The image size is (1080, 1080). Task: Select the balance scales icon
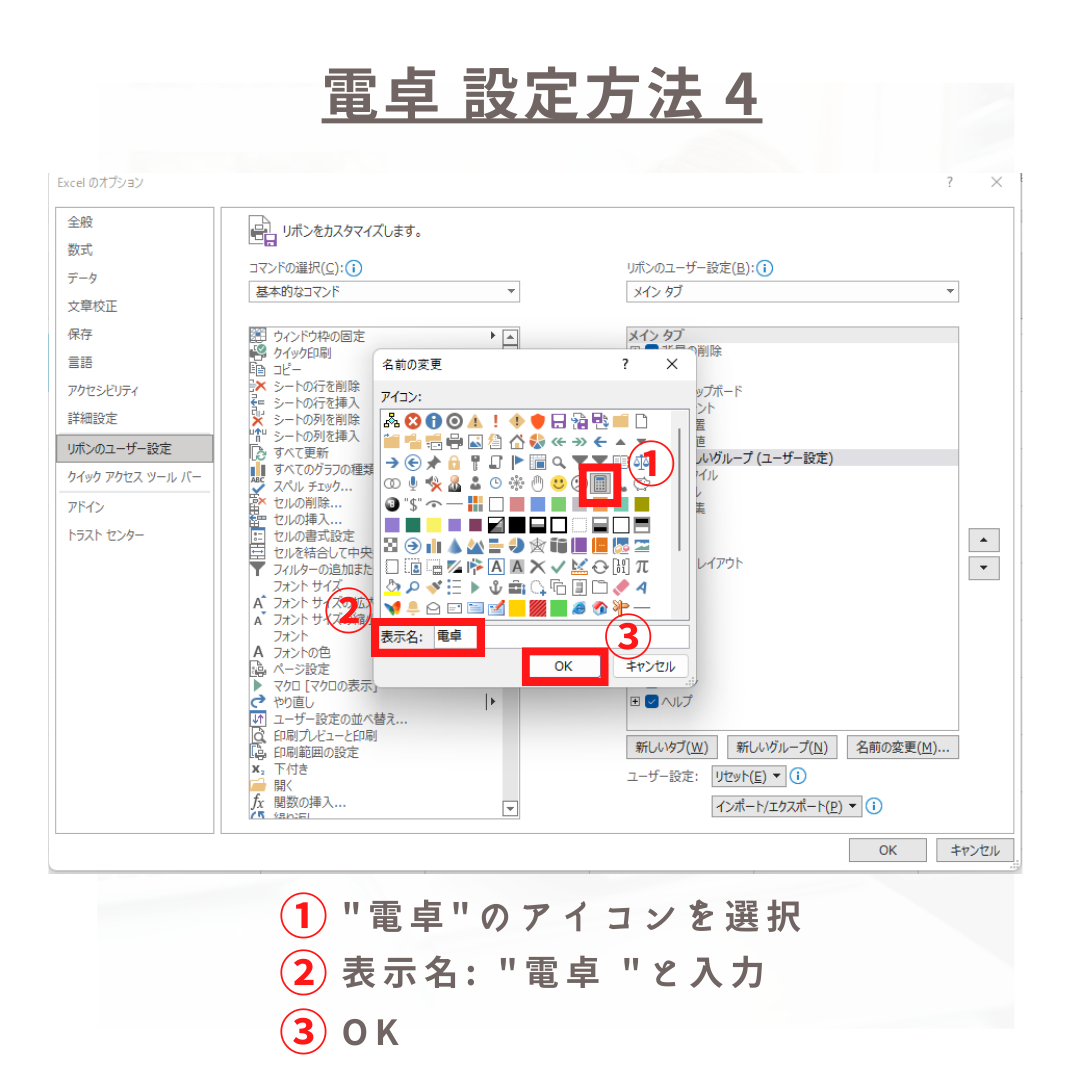(x=641, y=463)
